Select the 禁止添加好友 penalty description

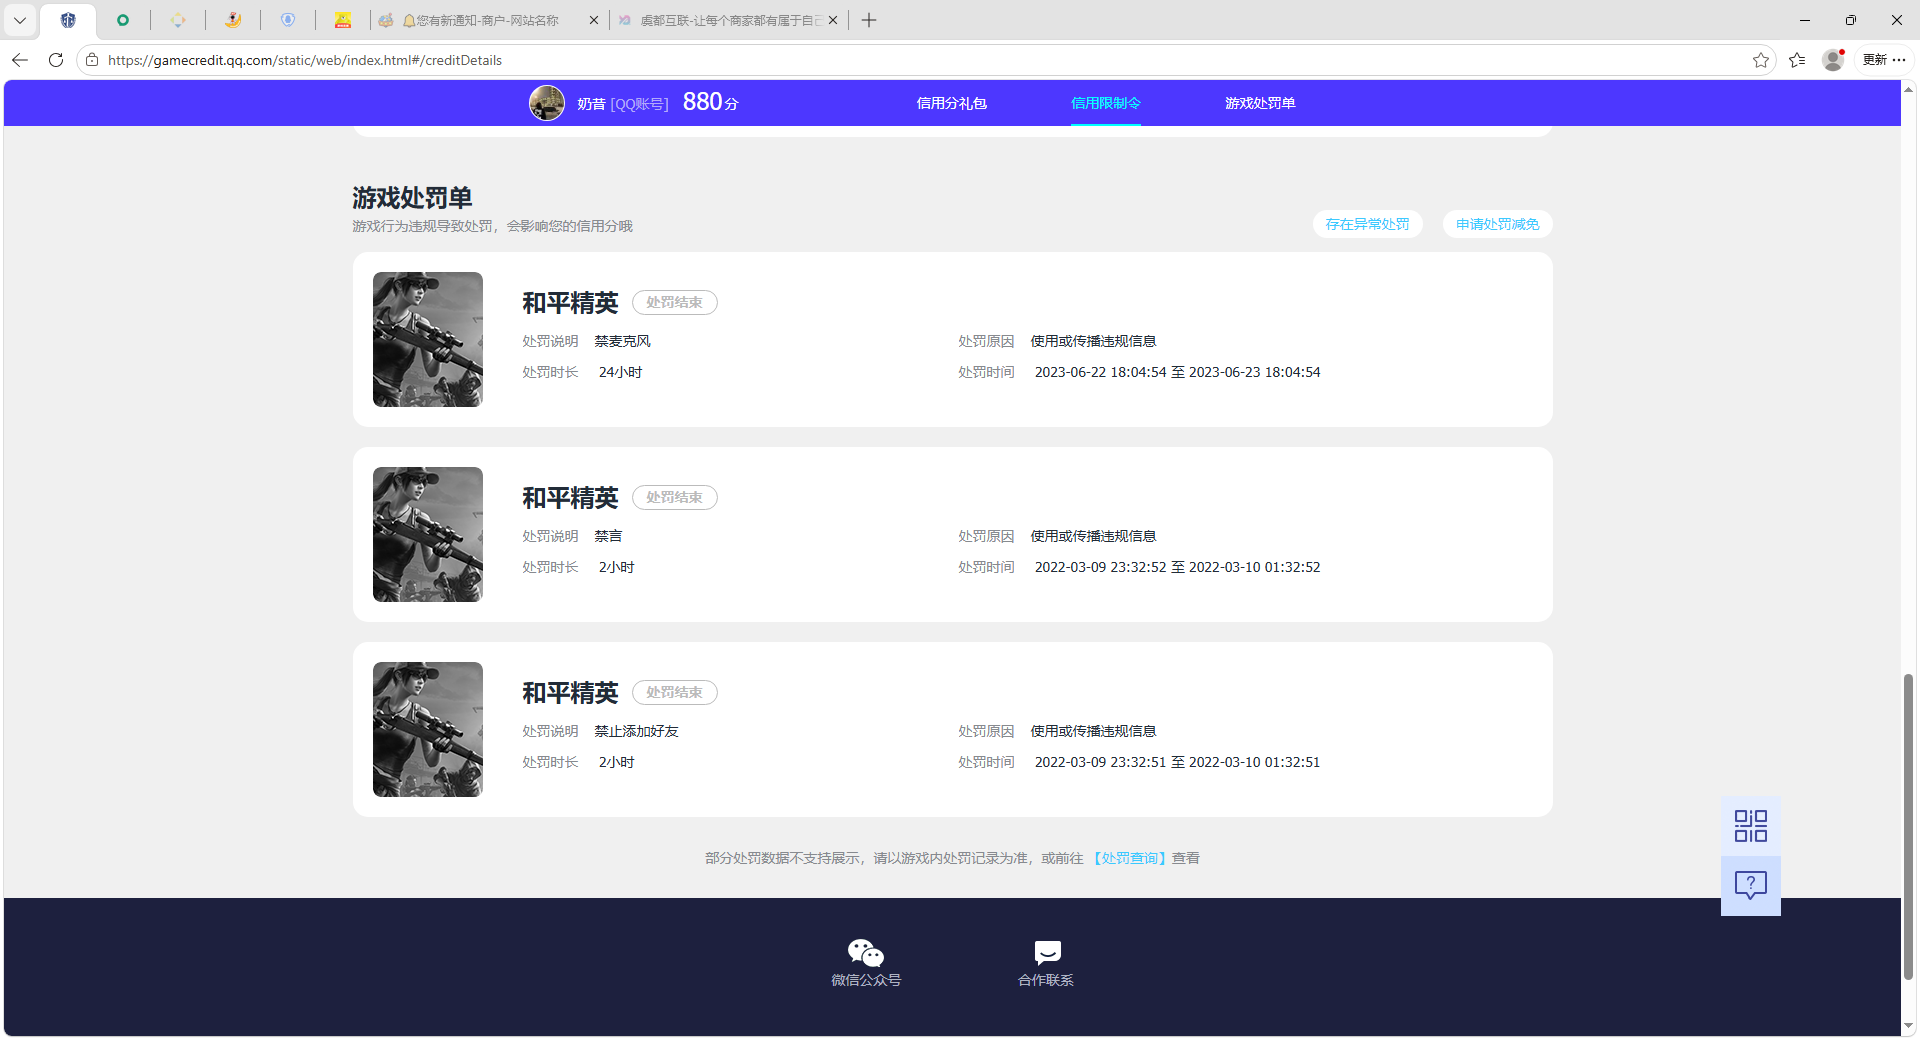point(636,731)
